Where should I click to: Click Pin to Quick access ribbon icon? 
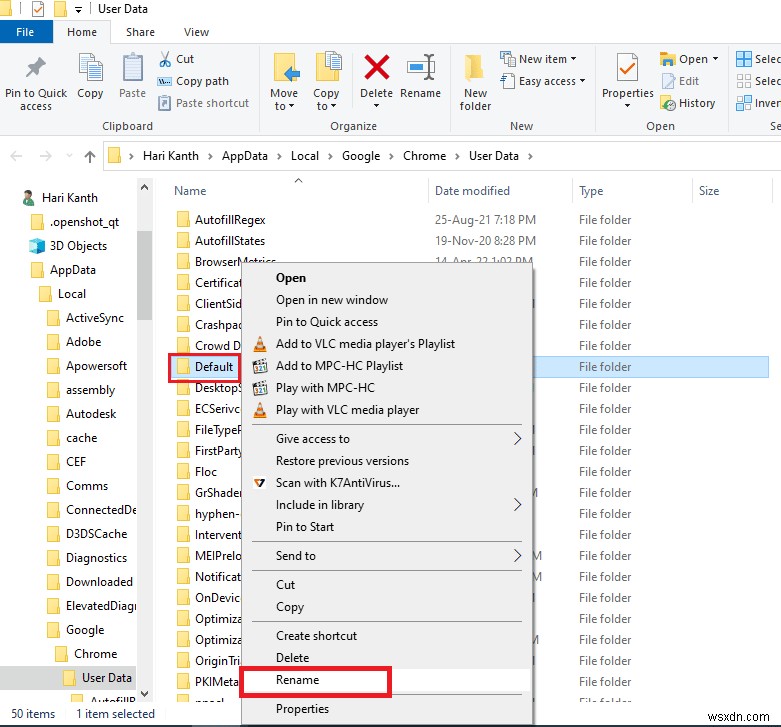[x=35, y=68]
